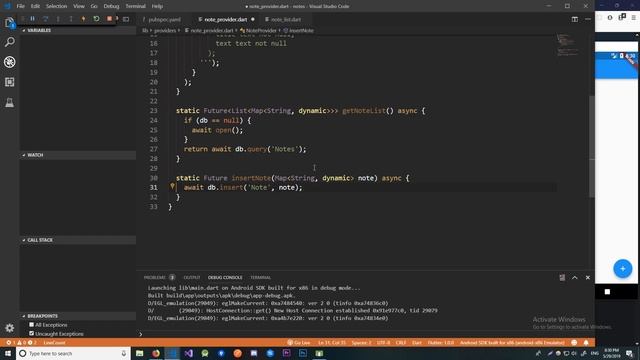Screen dimensions: 640x360
Task: Click the Step Over debug button
Action: pos(45,19)
